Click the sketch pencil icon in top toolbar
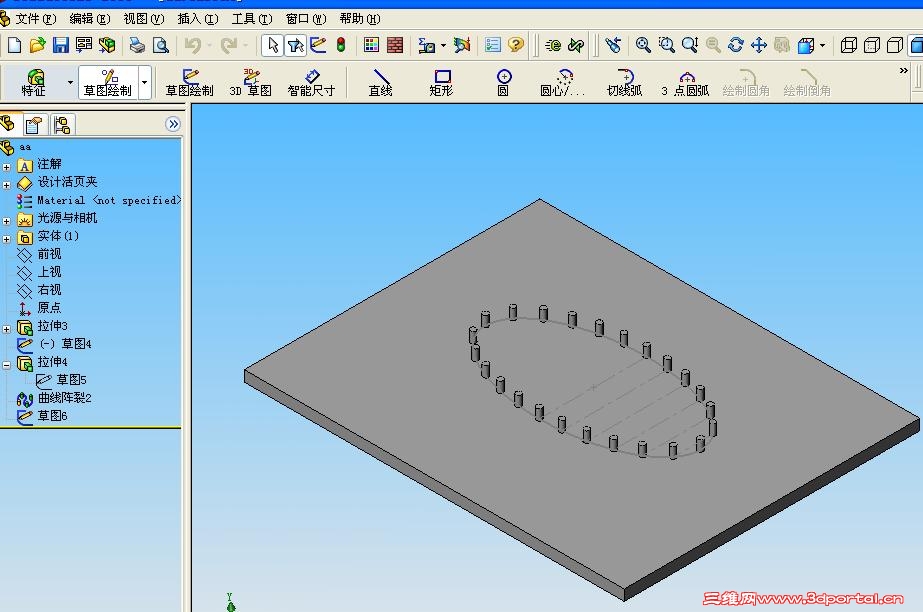Viewport: 923px width, 612px height. coord(318,45)
